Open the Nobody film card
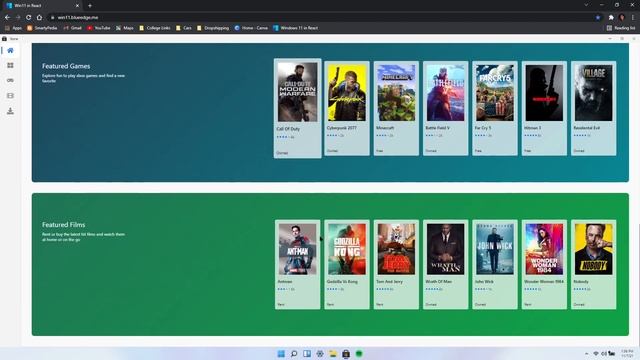 tap(593, 264)
